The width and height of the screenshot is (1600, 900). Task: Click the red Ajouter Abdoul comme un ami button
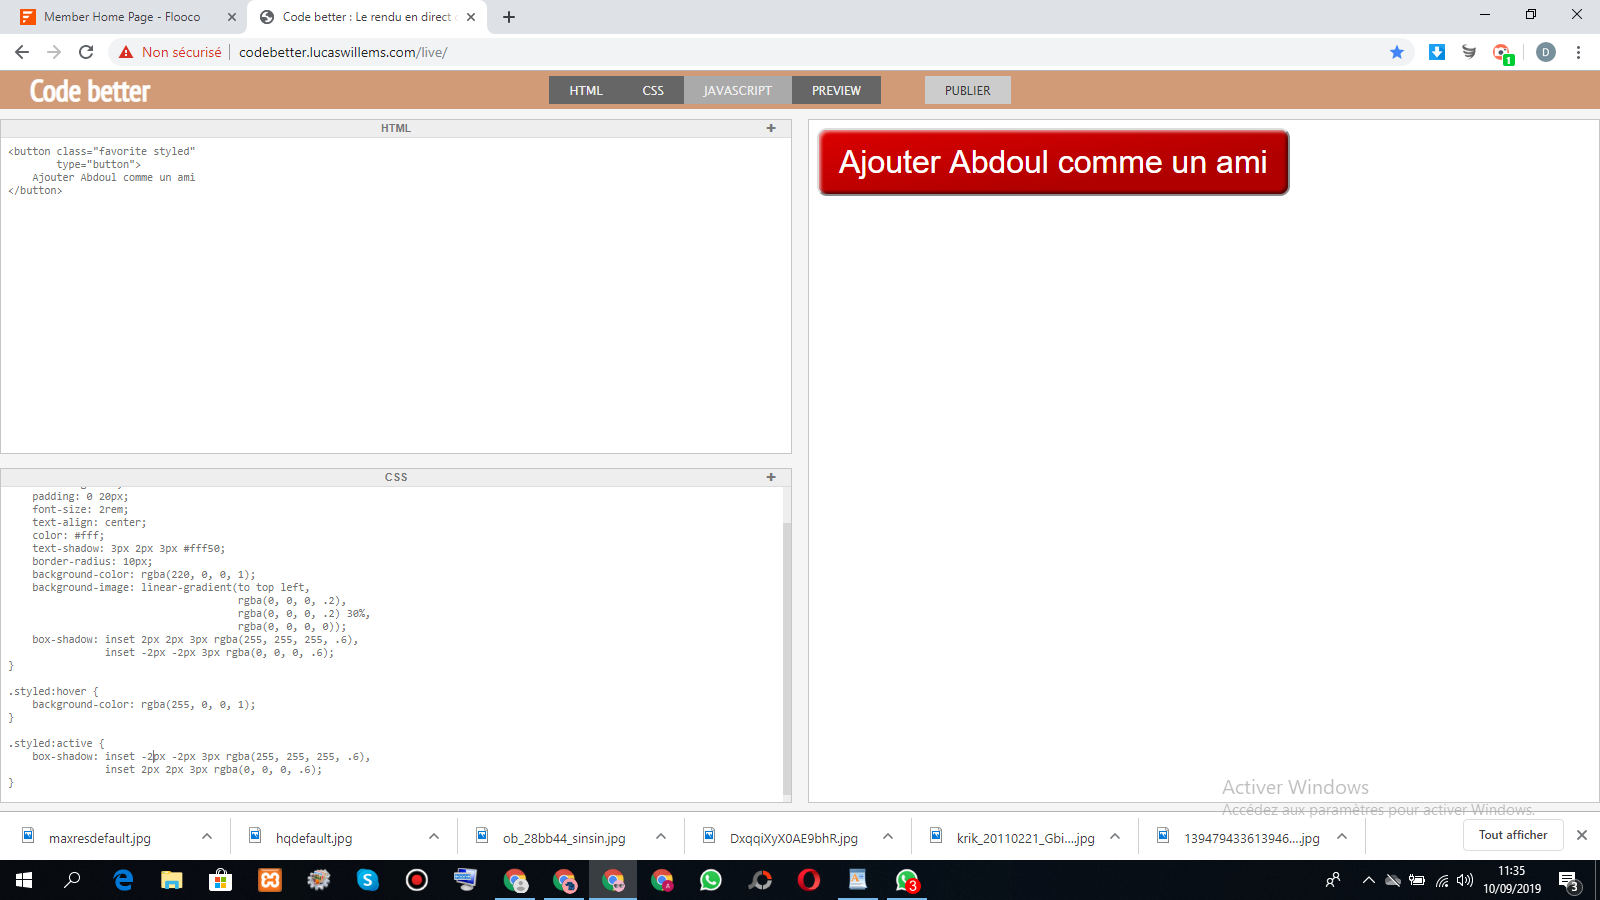[x=1053, y=163]
